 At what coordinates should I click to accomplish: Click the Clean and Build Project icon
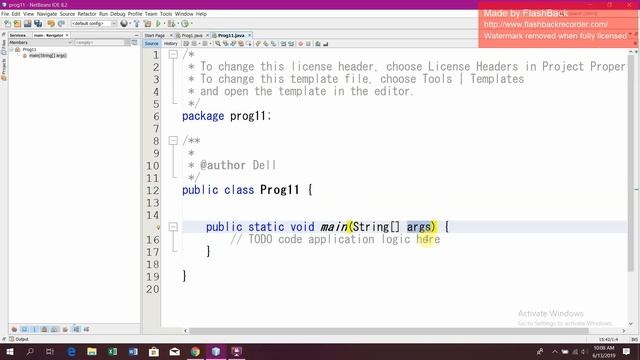[x=147, y=24]
